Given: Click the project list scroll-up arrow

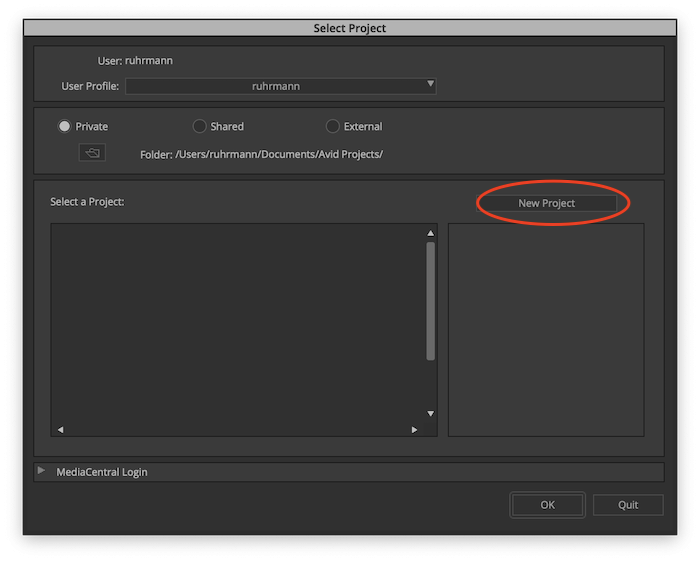Looking at the screenshot, I should 431,232.
